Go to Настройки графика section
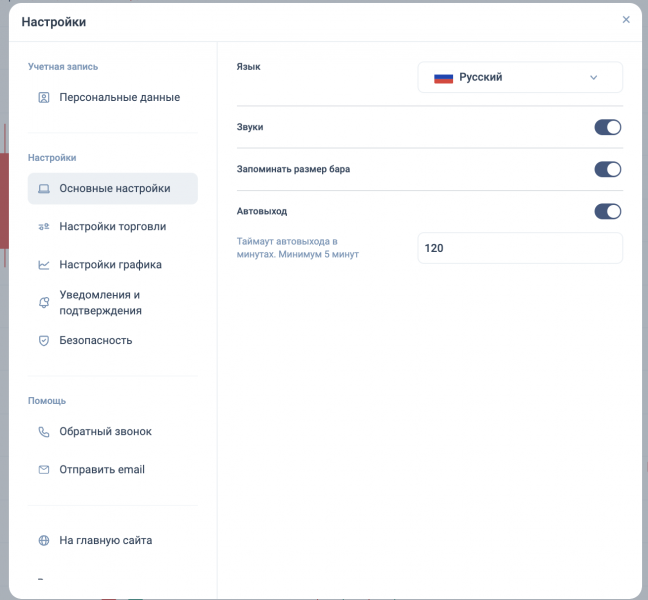648x600 pixels. [x=112, y=264]
